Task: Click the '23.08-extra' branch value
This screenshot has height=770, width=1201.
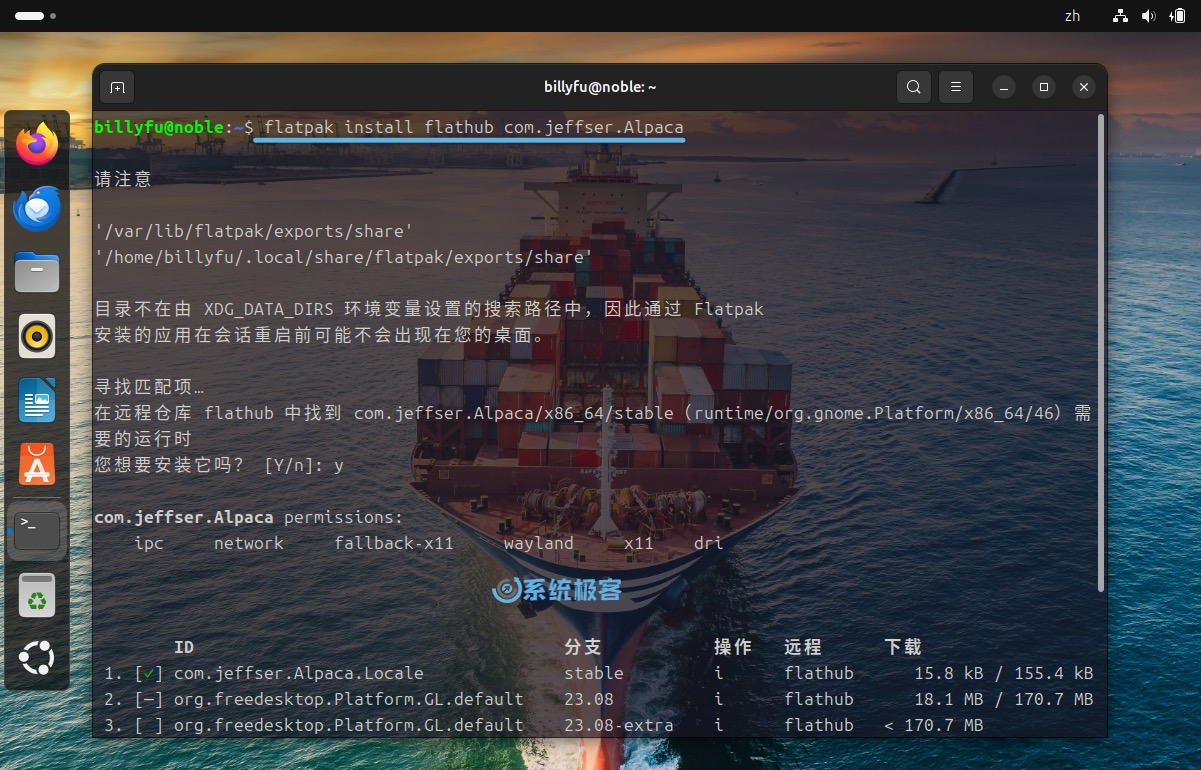Action: pyautogui.click(x=619, y=725)
